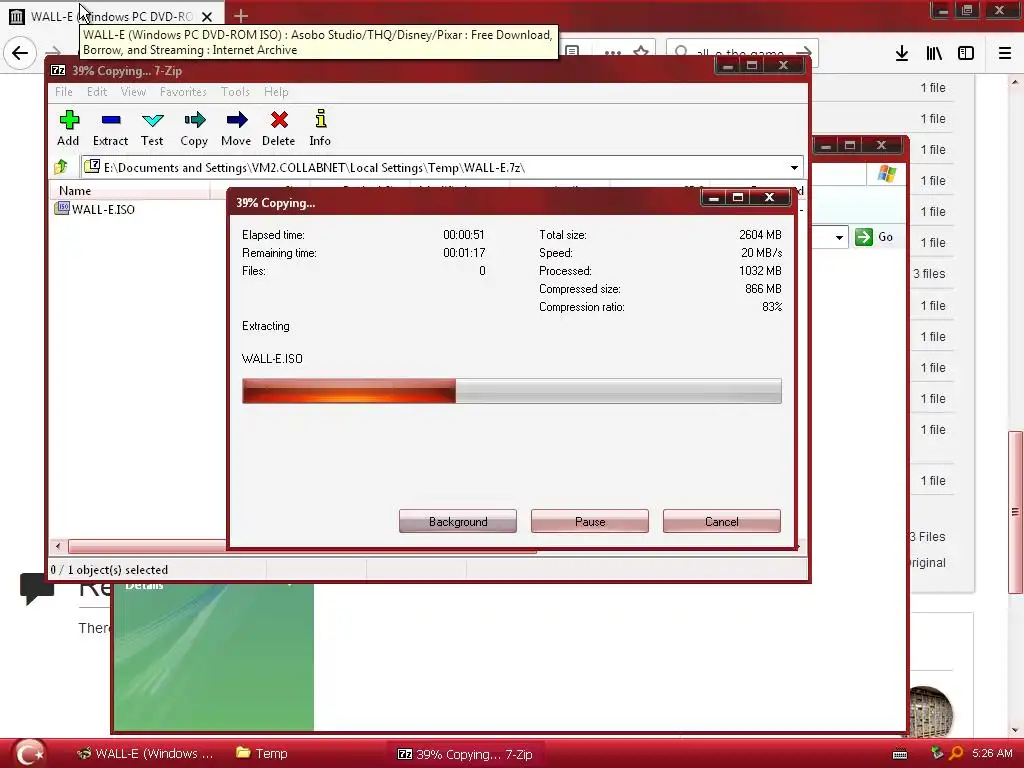Select WALL-E.ISO in the file list

tap(95, 209)
